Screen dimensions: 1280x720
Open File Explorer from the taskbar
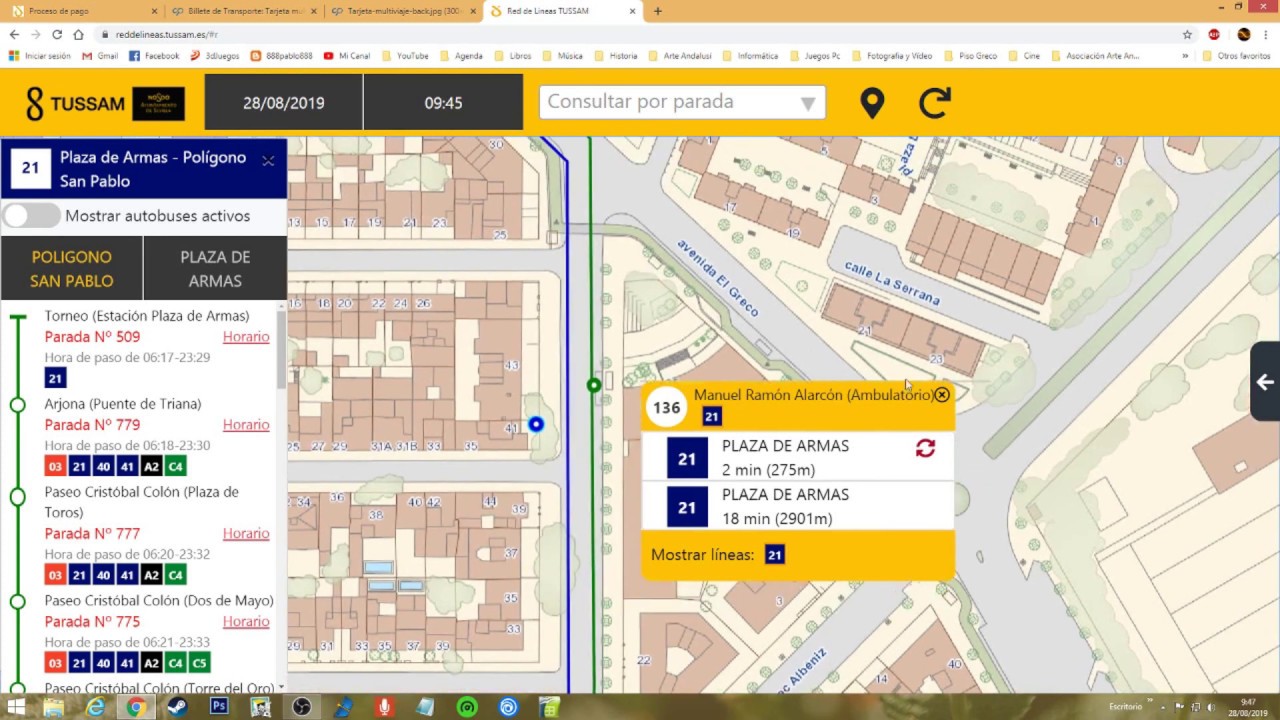coord(54,707)
